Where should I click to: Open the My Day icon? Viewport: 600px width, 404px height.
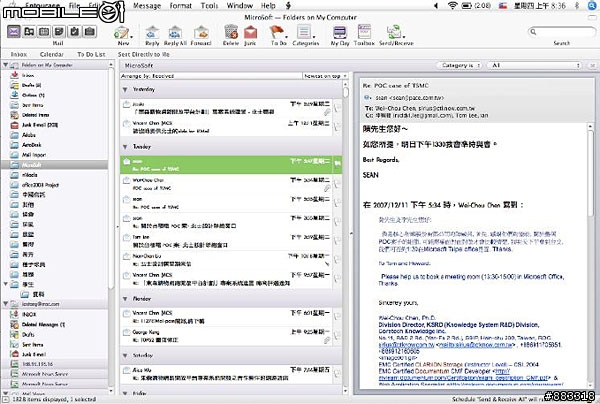pos(340,32)
